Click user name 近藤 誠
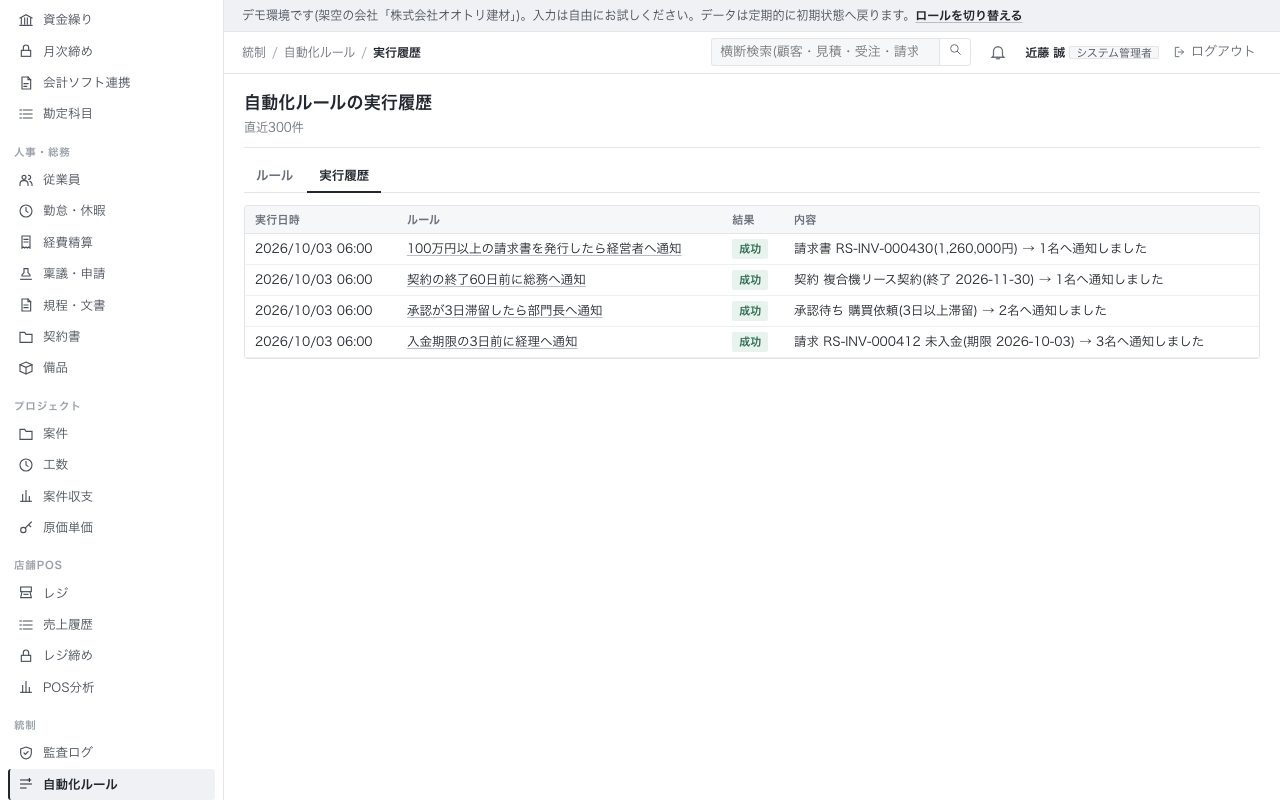The width and height of the screenshot is (1280, 800). coord(1045,52)
